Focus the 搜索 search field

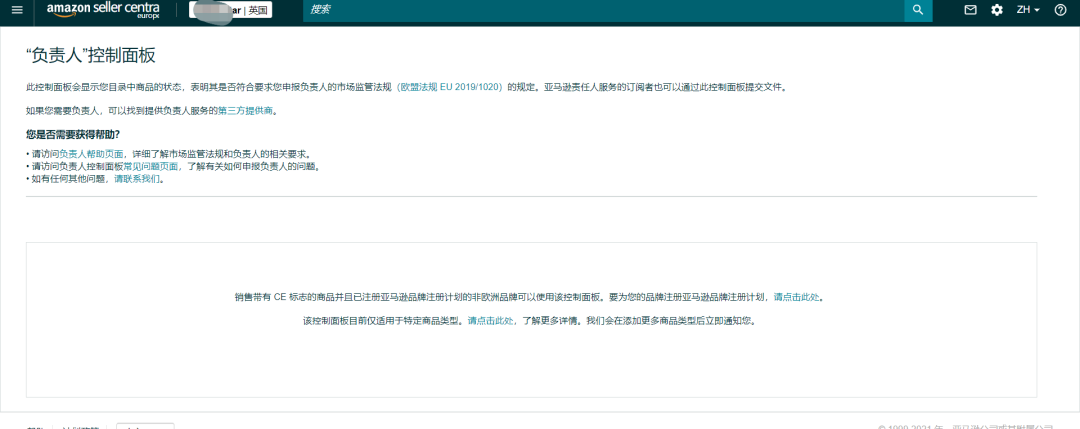[x=603, y=10]
